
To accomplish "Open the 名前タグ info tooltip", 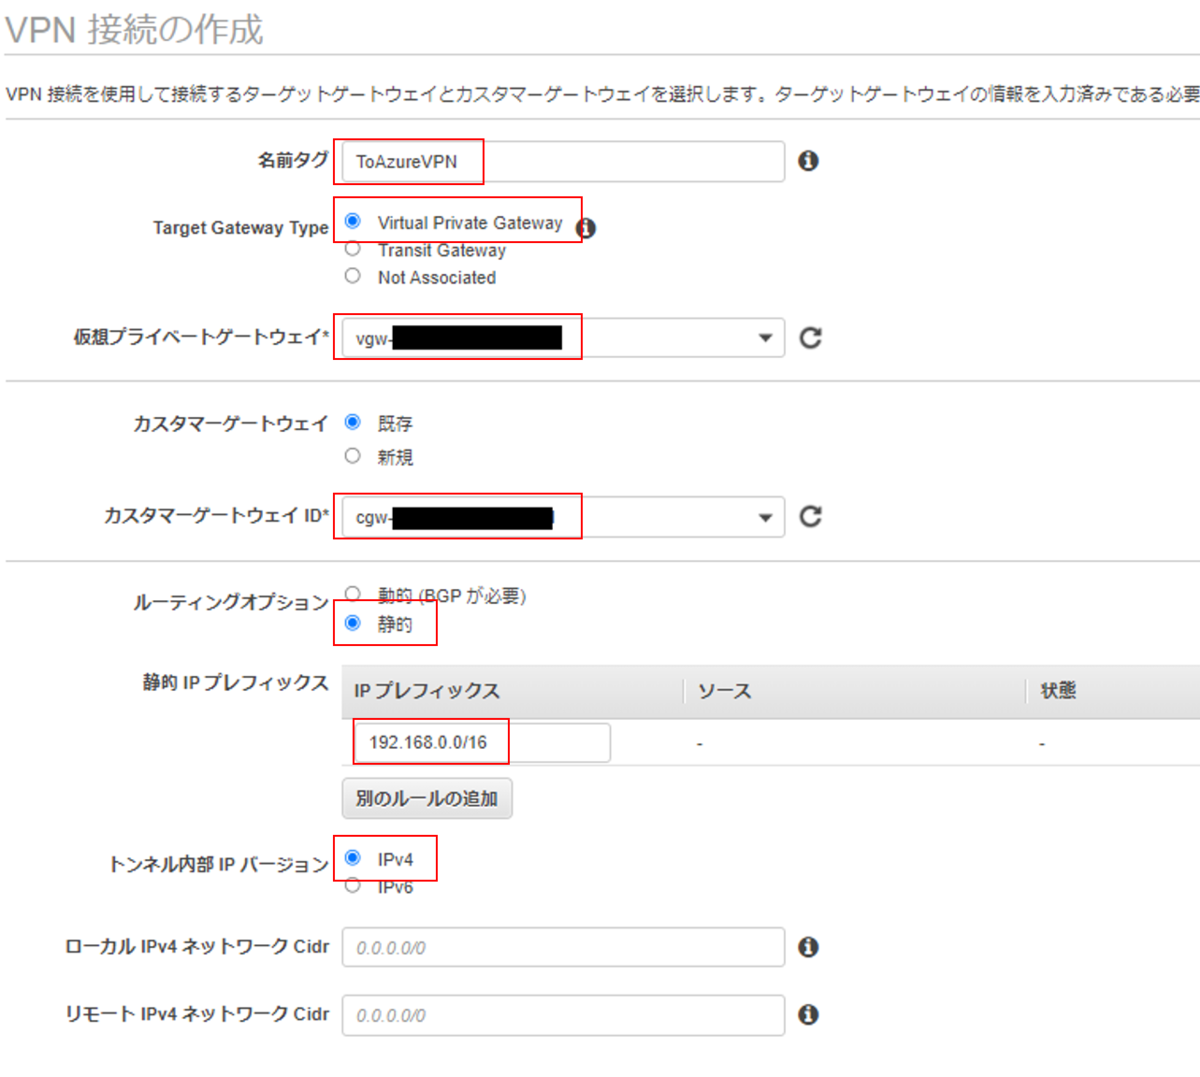I will pyautogui.click(x=810, y=161).
